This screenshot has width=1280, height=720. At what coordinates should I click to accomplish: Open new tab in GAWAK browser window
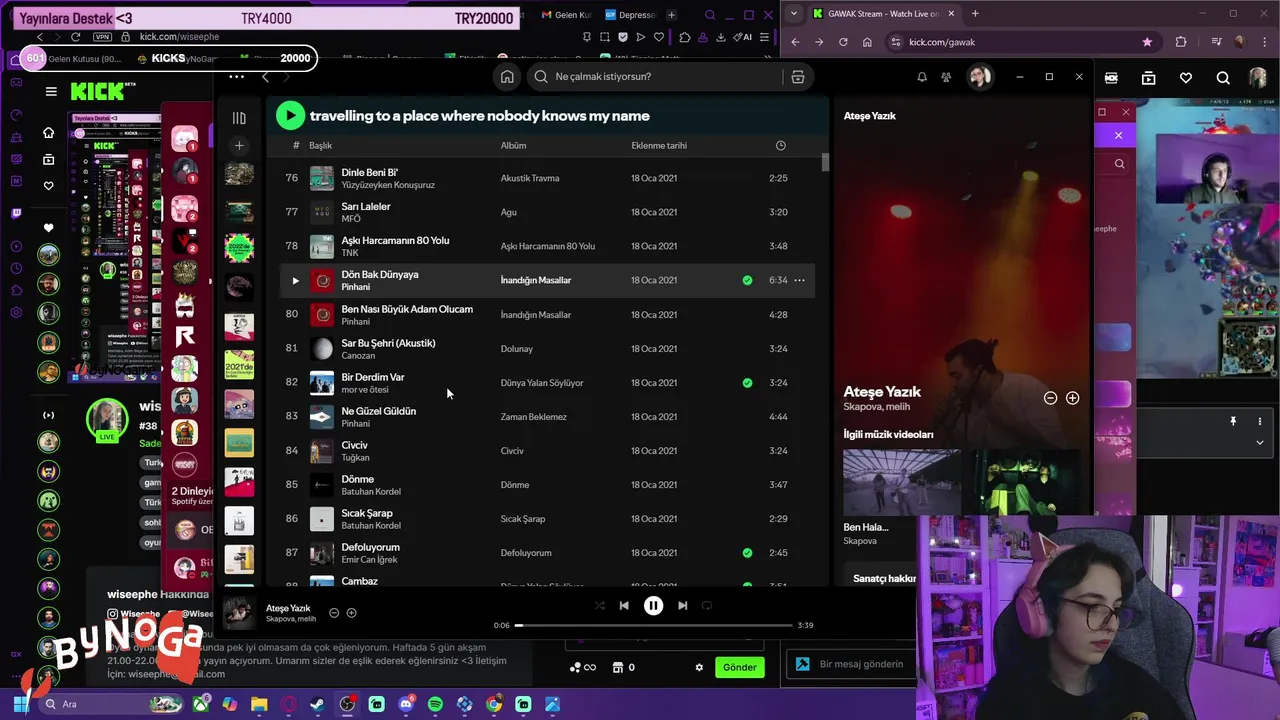coord(975,13)
